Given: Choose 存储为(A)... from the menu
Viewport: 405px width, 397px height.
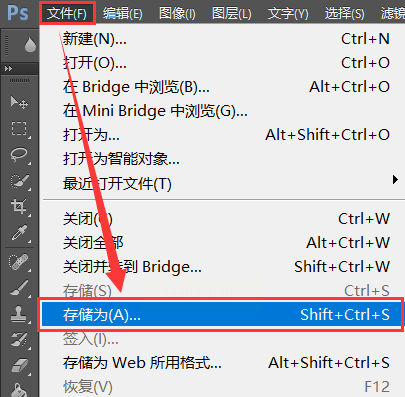Looking at the screenshot, I should (221, 315).
